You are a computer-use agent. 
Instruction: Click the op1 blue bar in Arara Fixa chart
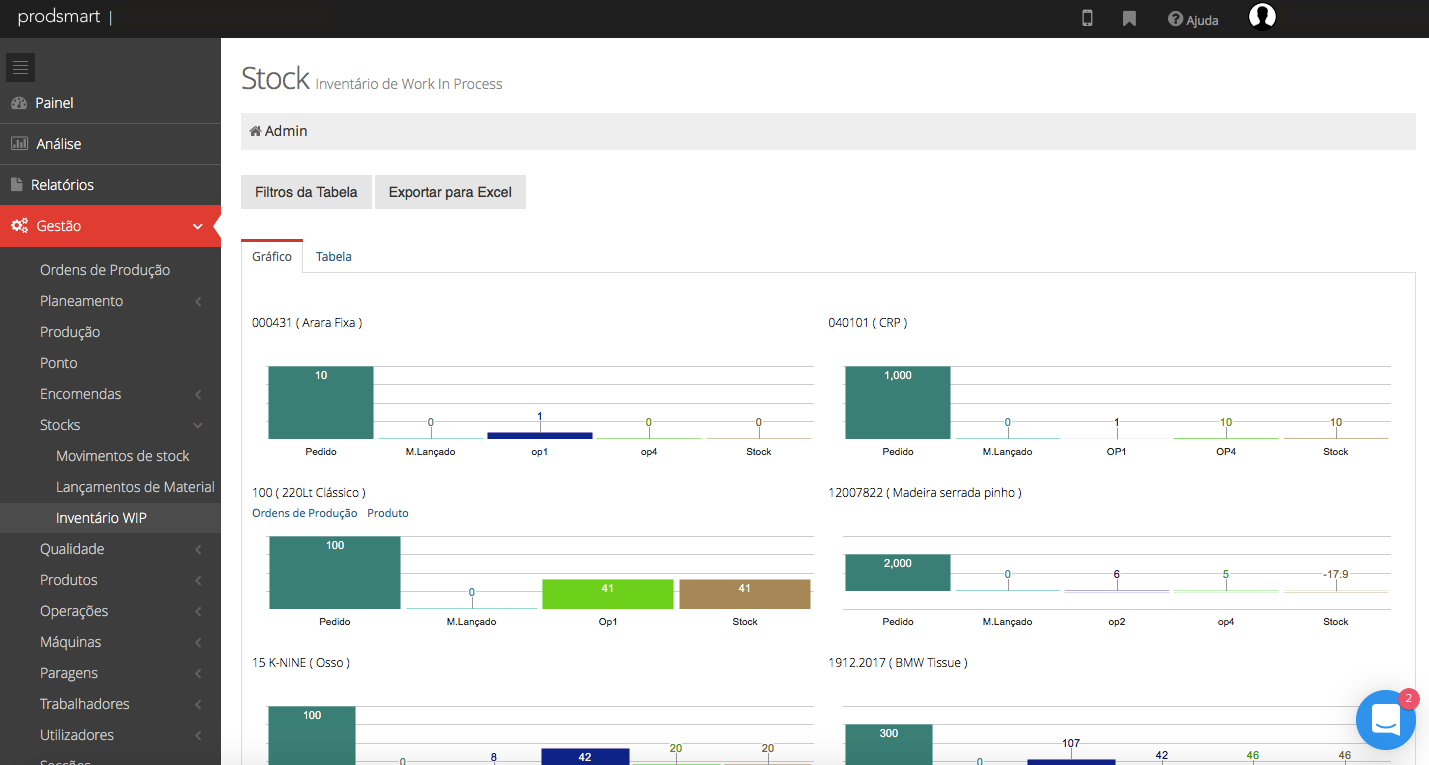(x=540, y=435)
